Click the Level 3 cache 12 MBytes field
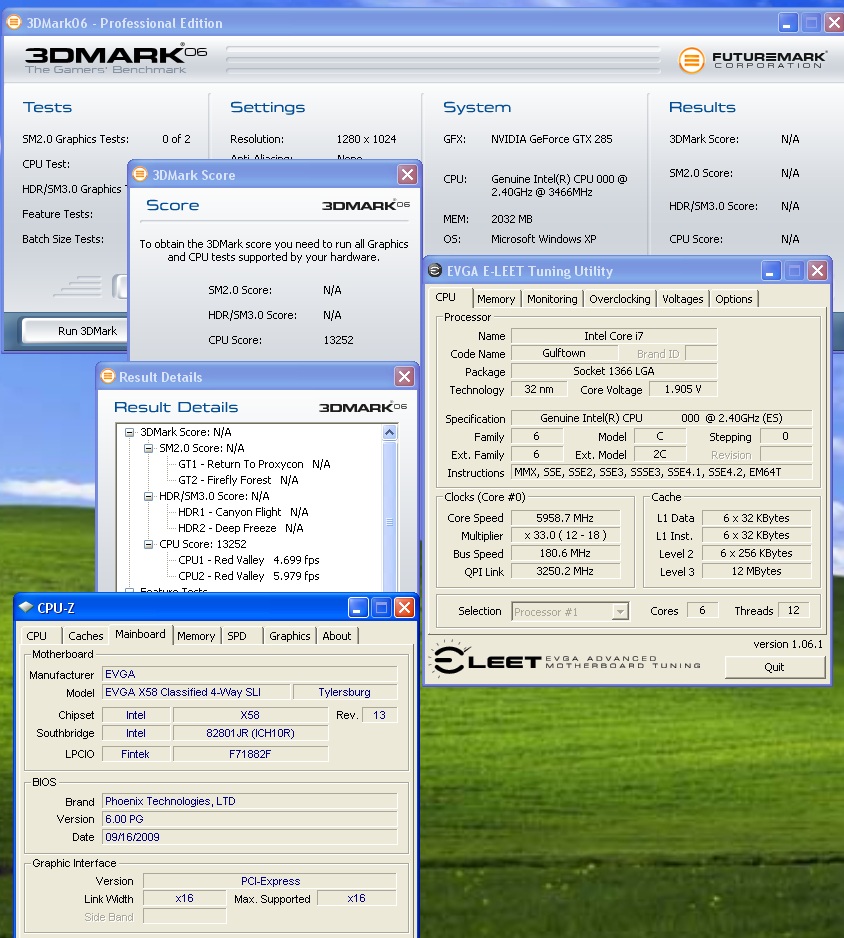 (x=756, y=571)
